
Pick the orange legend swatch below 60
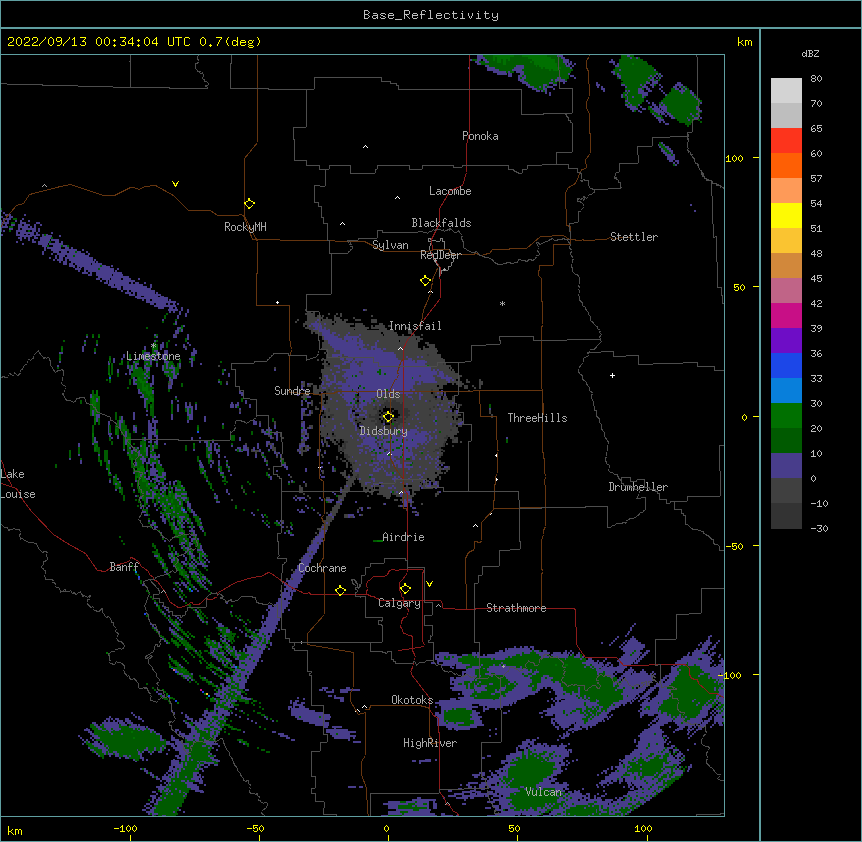[x=786, y=165]
